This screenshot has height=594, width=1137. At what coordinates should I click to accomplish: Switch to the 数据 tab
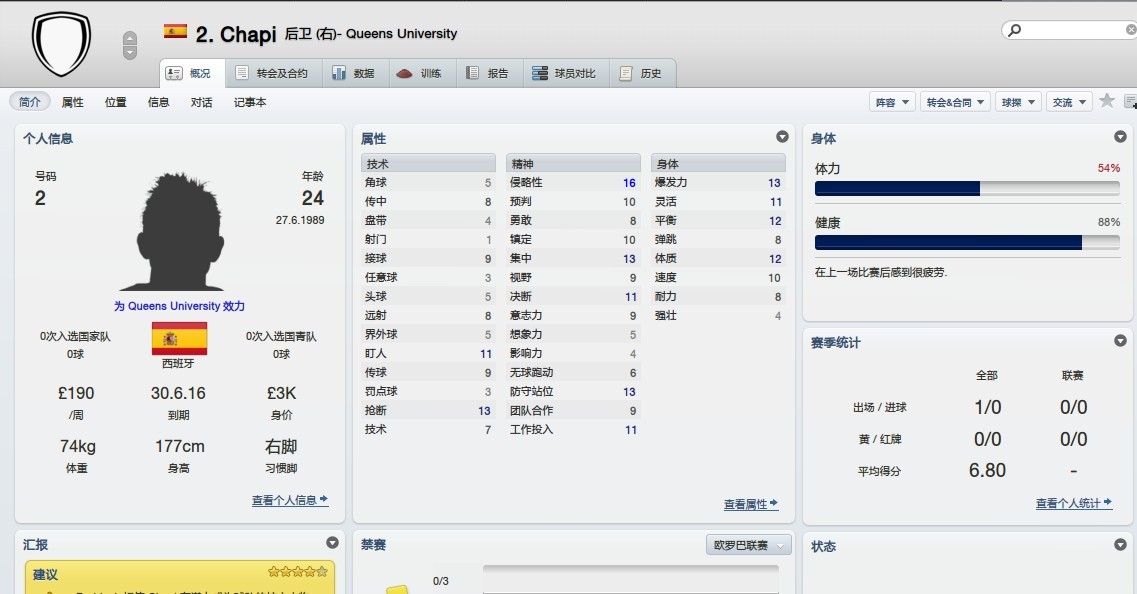[x=353, y=73]
